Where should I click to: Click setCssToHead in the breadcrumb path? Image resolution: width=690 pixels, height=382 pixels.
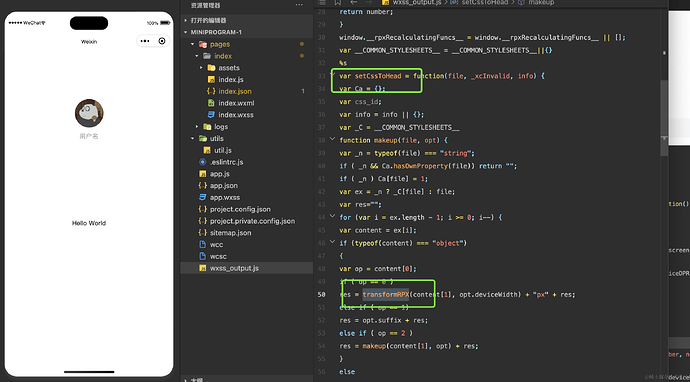484,3
